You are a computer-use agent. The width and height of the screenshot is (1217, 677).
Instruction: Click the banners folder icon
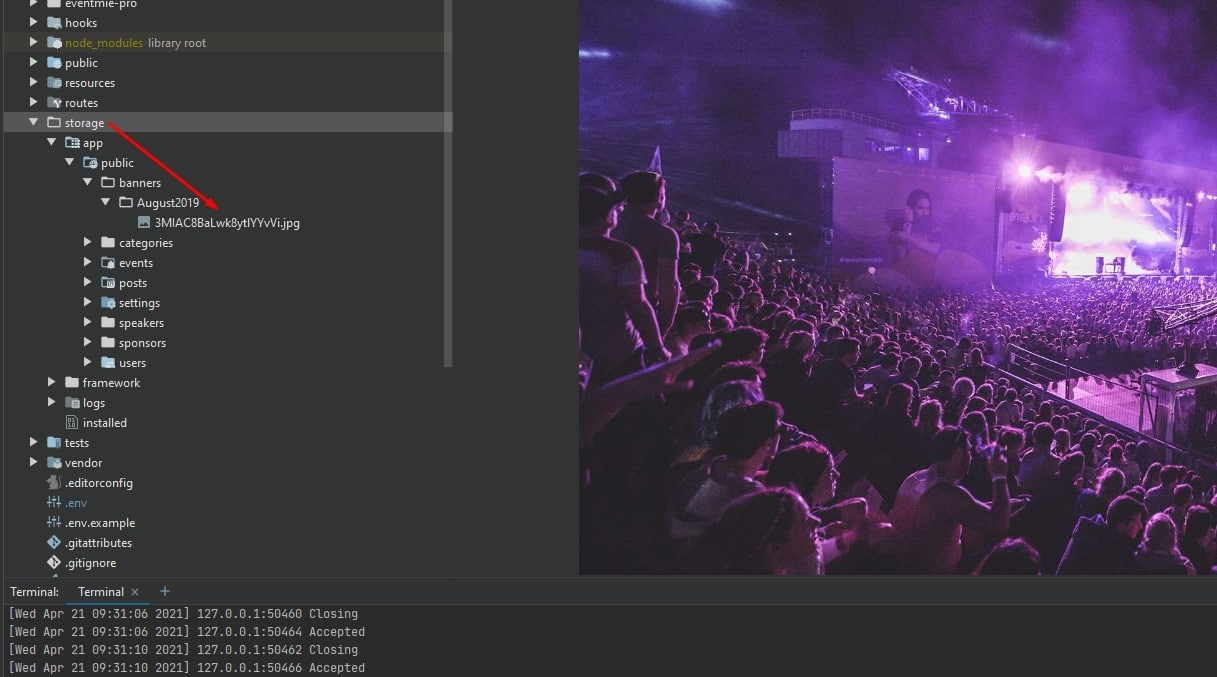click(x=108, y=183)
